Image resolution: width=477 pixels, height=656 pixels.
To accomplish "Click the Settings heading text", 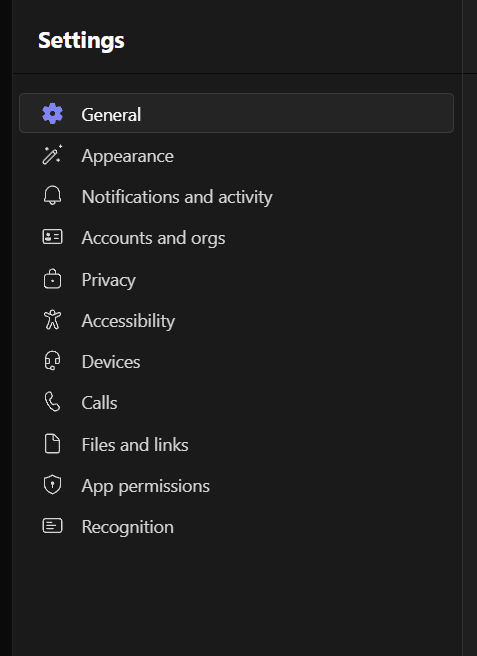I will point(81,41).
